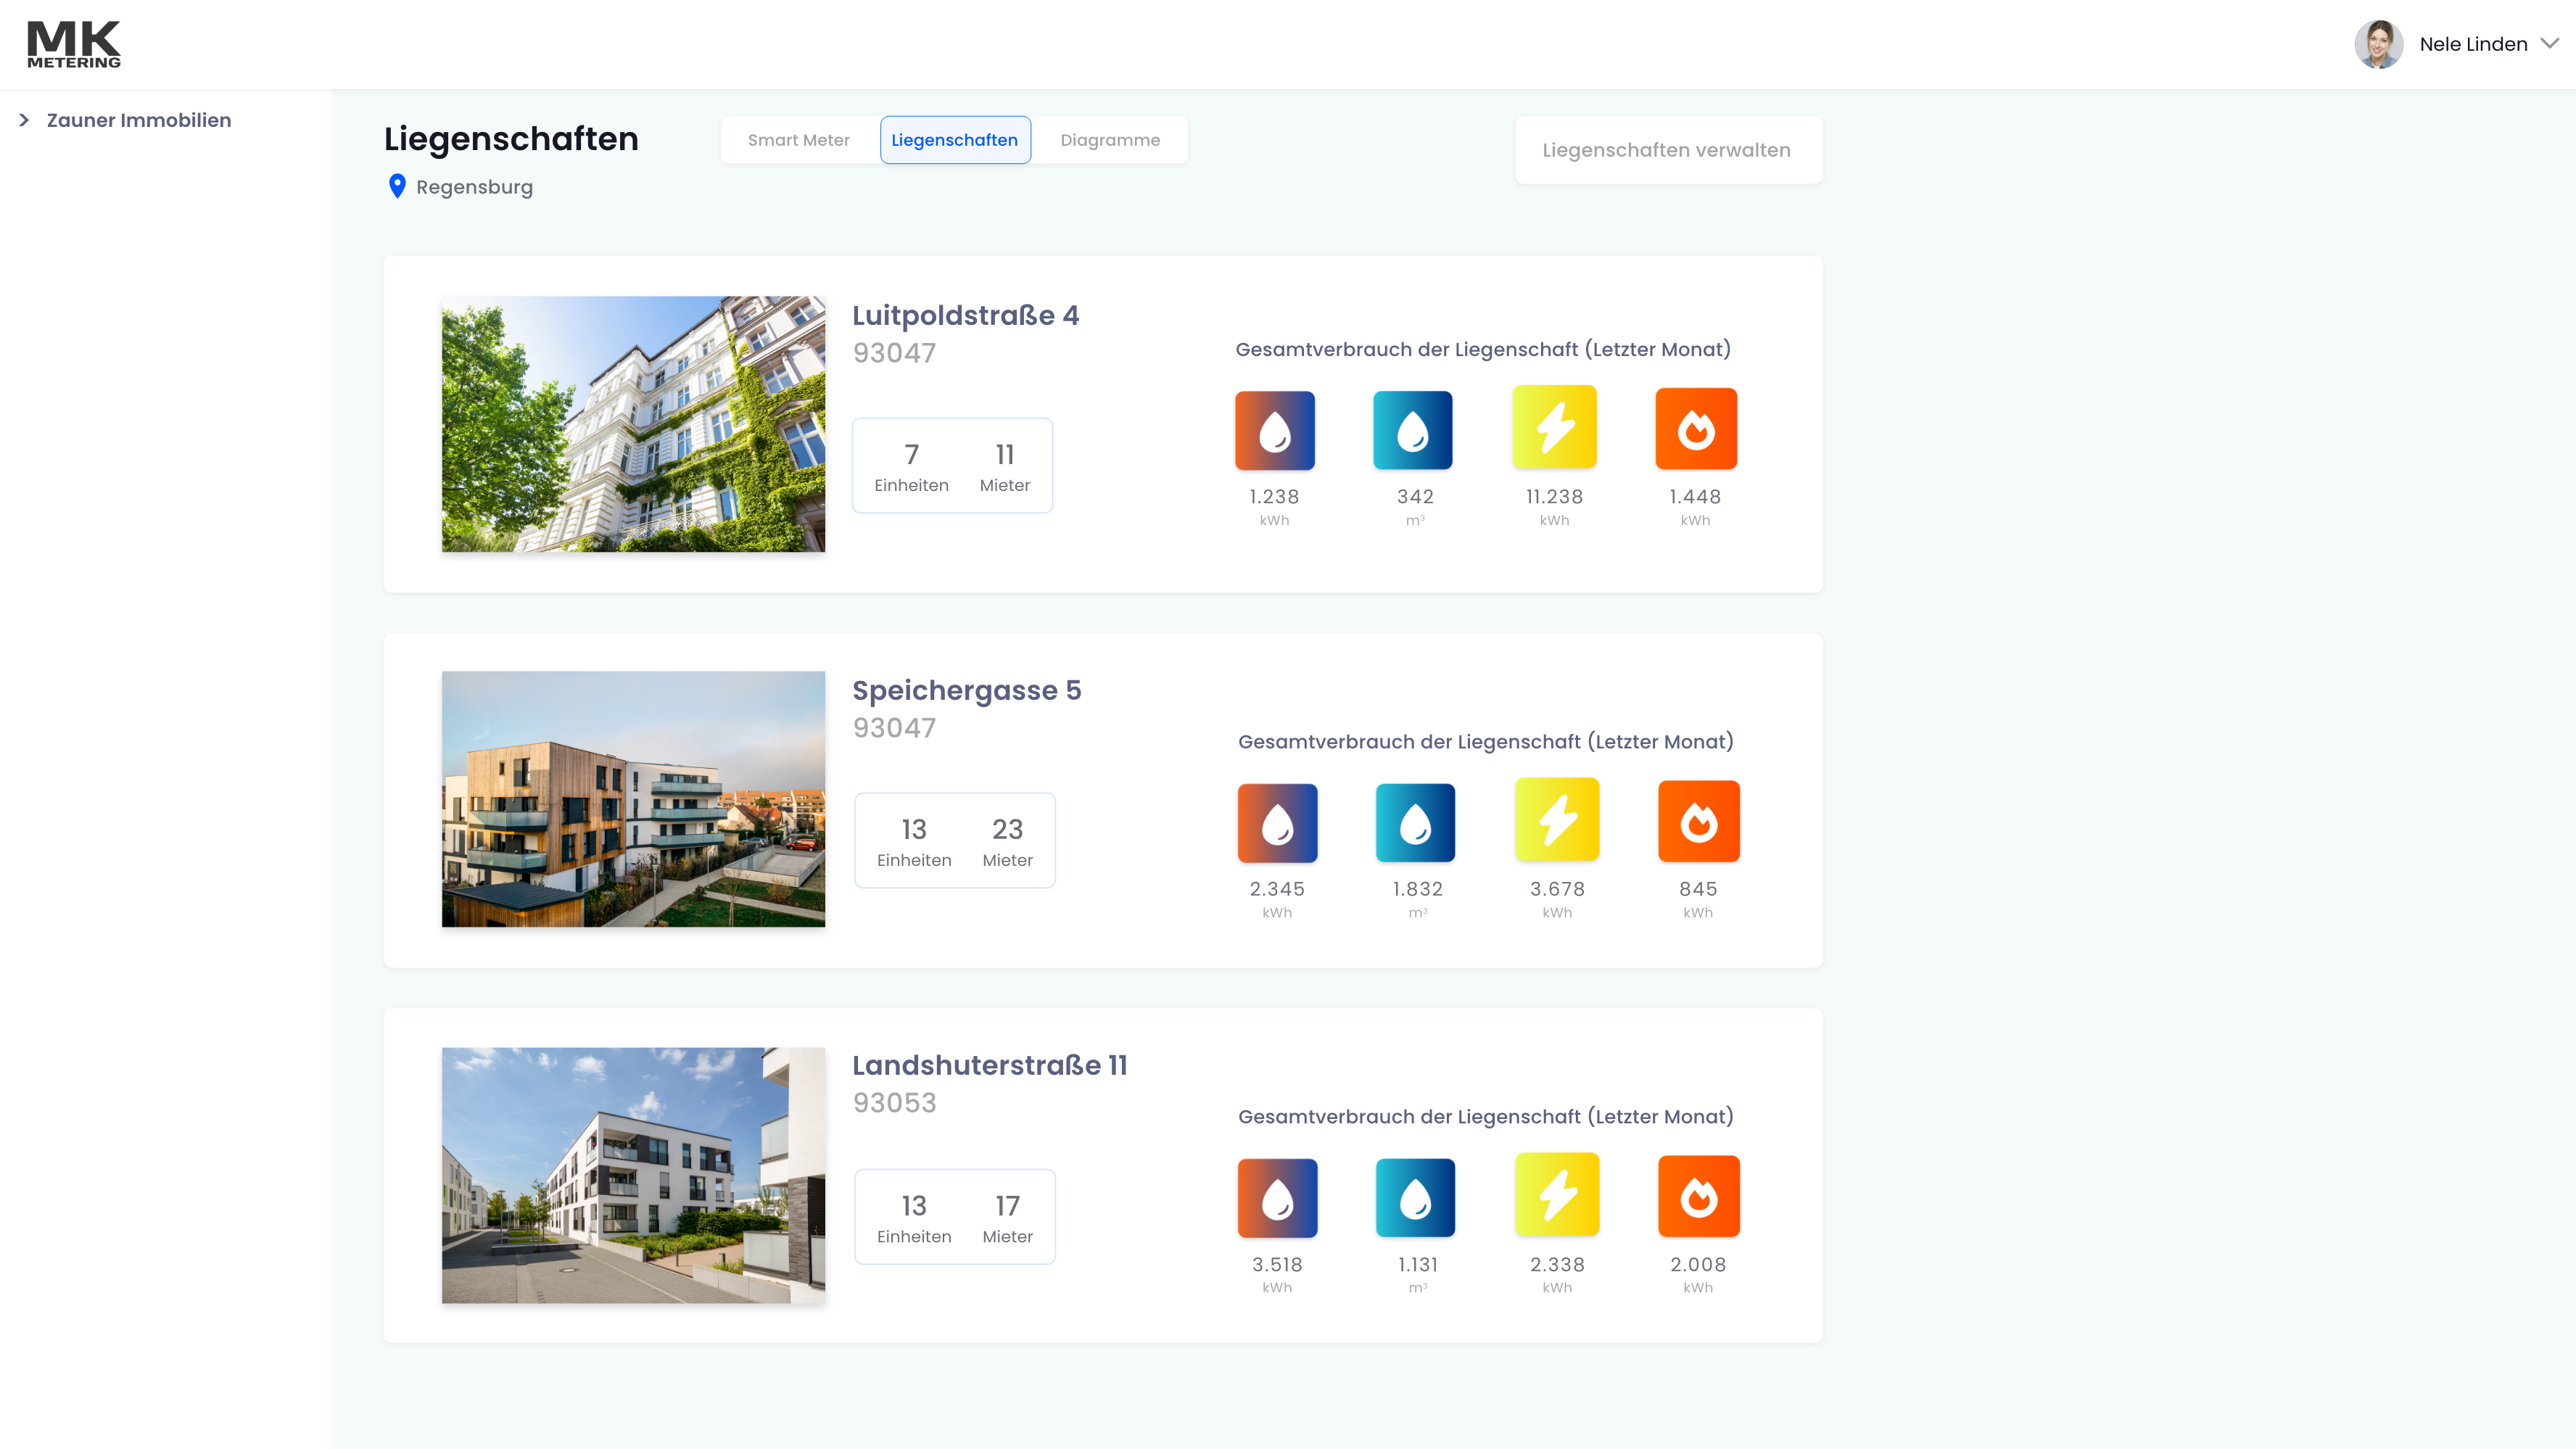This screenshot has height=1449, width=2576.
Task: Click the blue water icon for Luitpoldstraße 4
Action: (x=1413, y=431)
